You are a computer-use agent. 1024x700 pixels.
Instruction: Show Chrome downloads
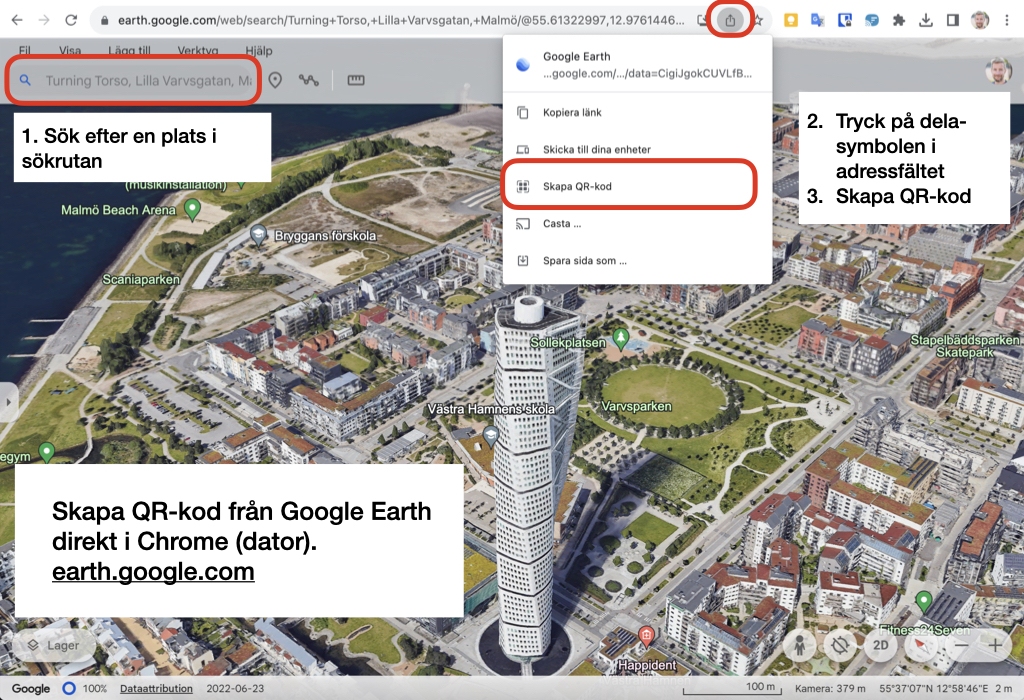click(x=925, y=20)
